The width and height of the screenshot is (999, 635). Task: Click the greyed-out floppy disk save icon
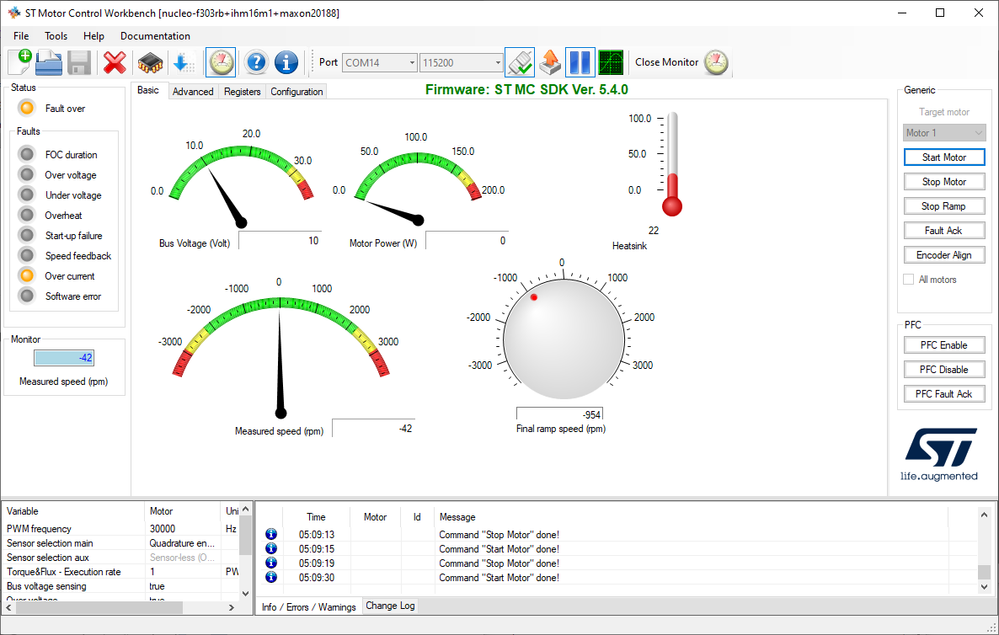[x=79, y=62]
